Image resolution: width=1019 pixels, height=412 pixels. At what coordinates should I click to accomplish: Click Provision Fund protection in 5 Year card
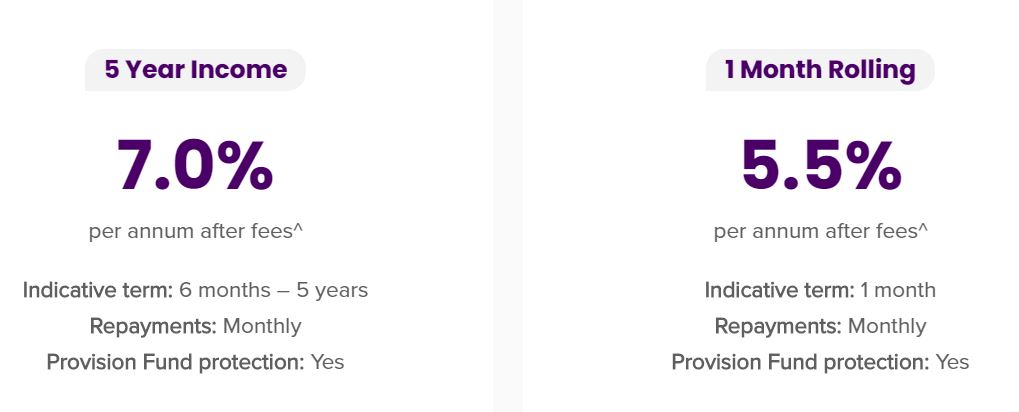[x=175, y=362]
